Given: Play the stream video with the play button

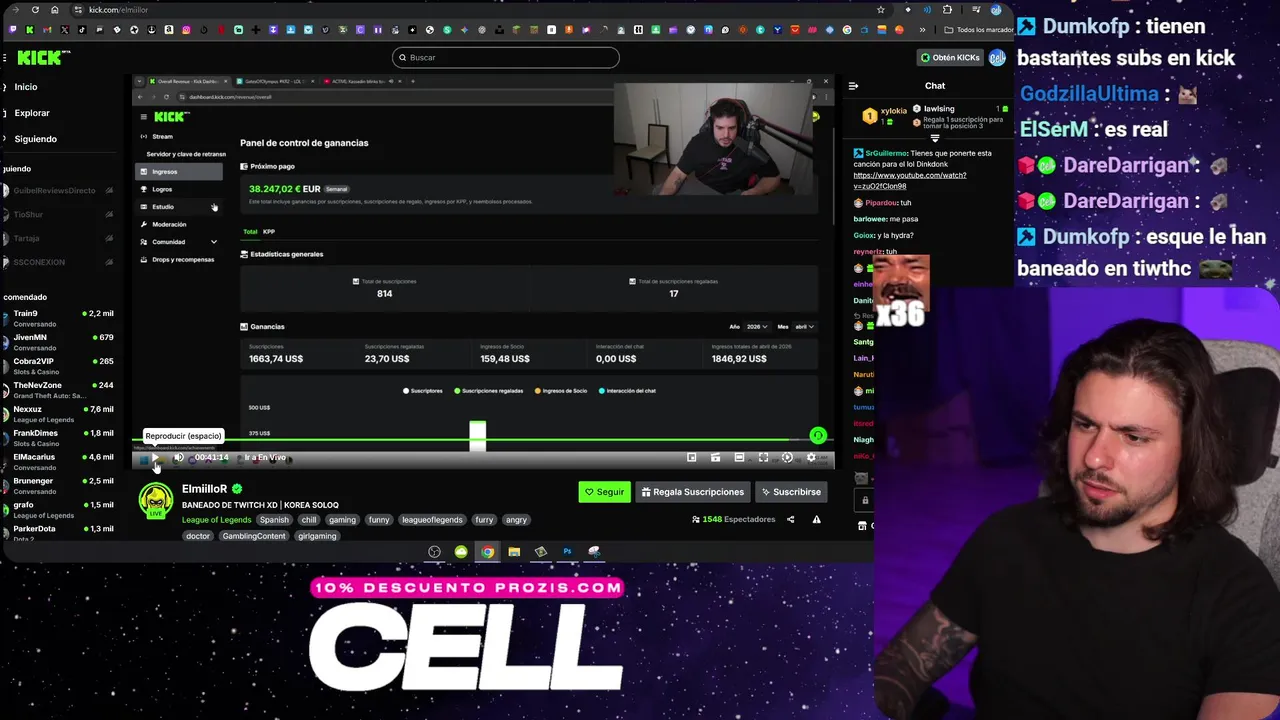Looking at the screenshot, I should (x=155, y=458).
